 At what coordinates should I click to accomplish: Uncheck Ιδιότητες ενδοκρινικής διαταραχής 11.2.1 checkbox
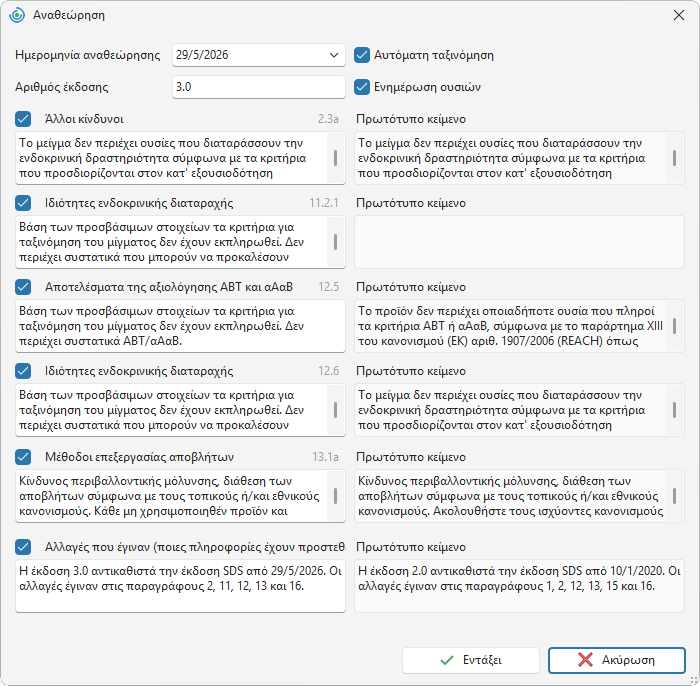(x=23, y=203)
